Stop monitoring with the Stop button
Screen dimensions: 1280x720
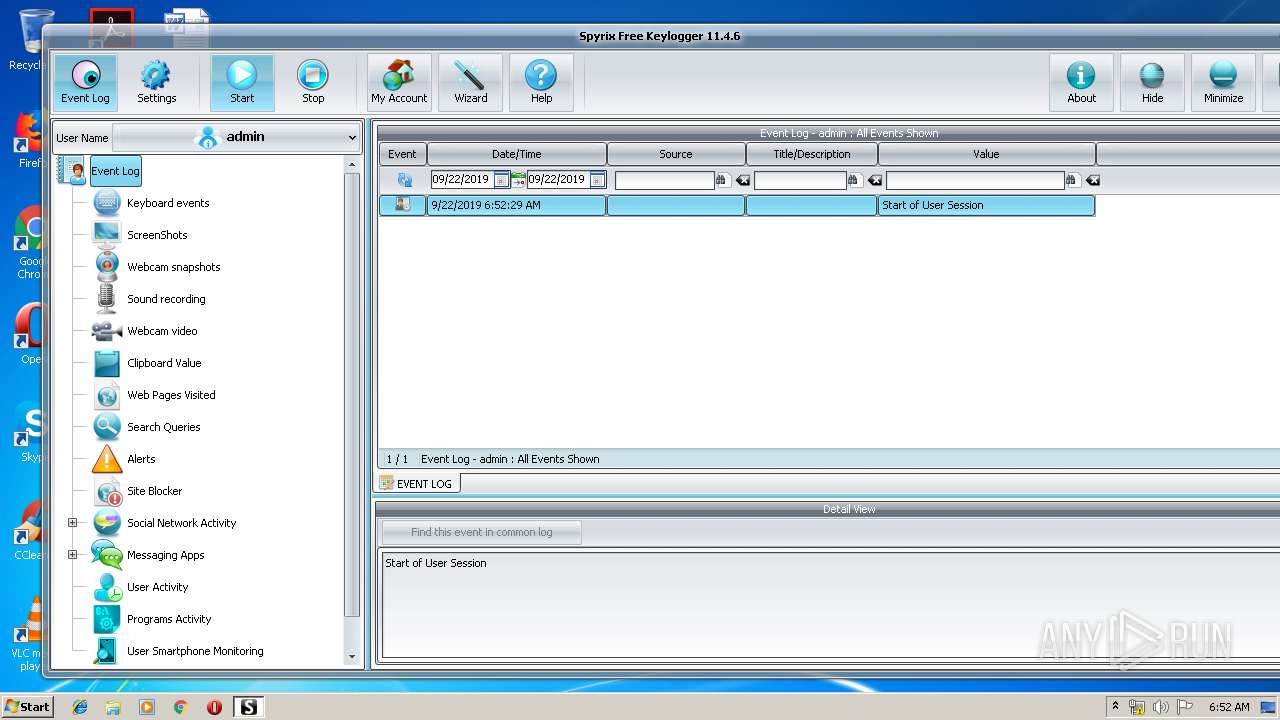point(313,82)
